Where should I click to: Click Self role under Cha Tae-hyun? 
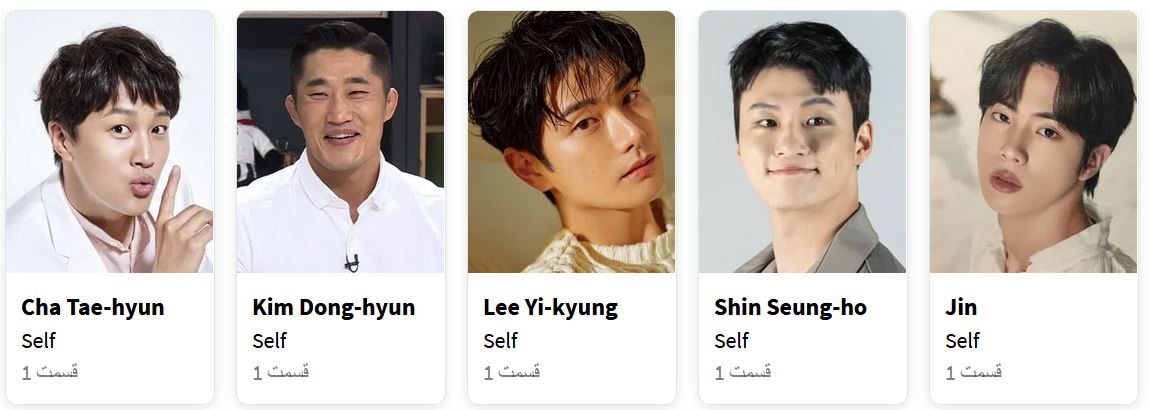tap(38, 341)
